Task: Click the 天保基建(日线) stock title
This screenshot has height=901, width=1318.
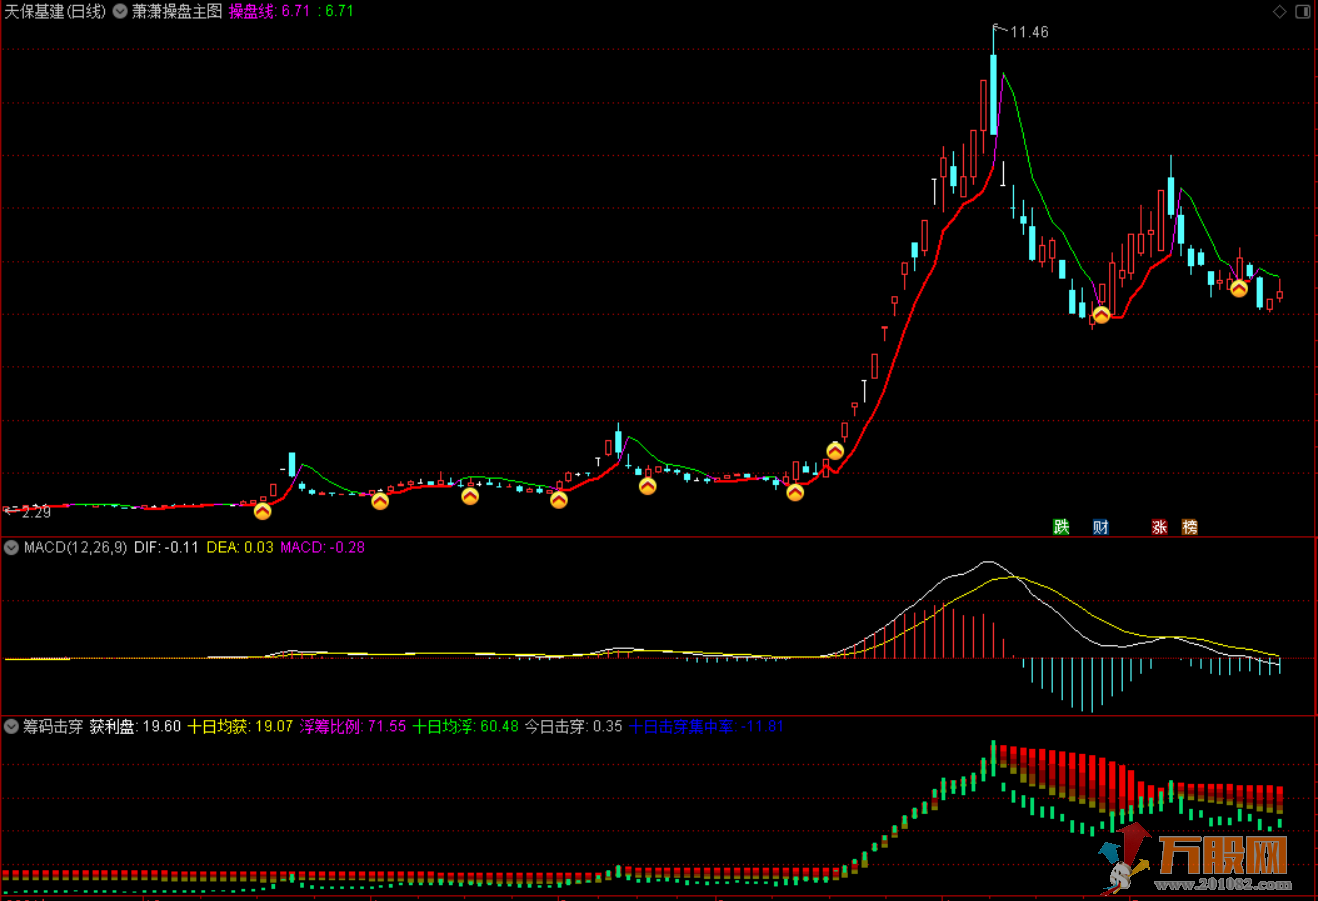Action: (x=55, y=12)
